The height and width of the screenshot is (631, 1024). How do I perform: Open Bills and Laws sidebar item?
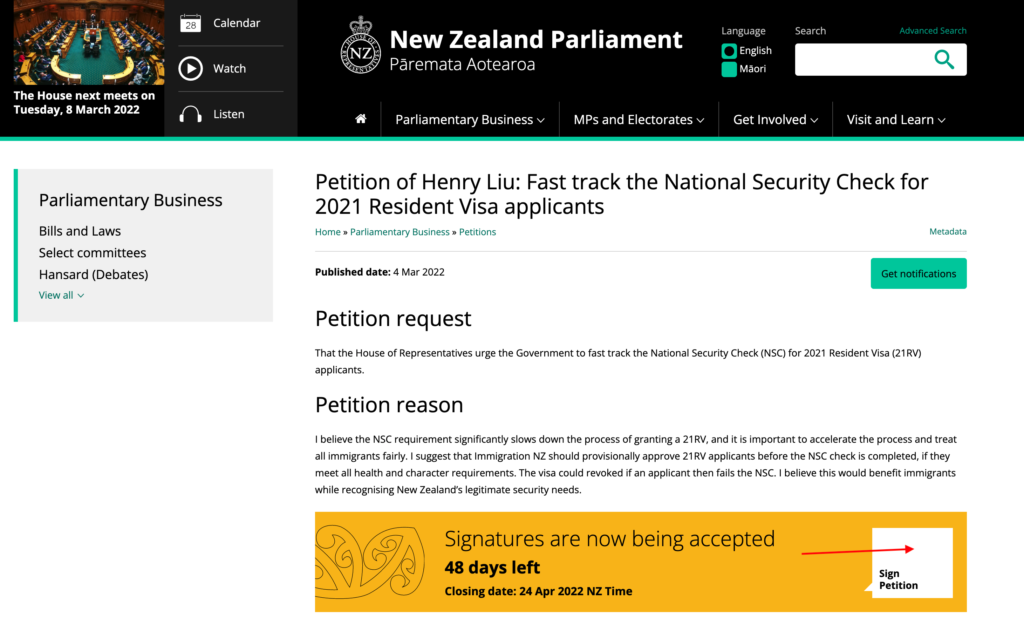[80, 231]
